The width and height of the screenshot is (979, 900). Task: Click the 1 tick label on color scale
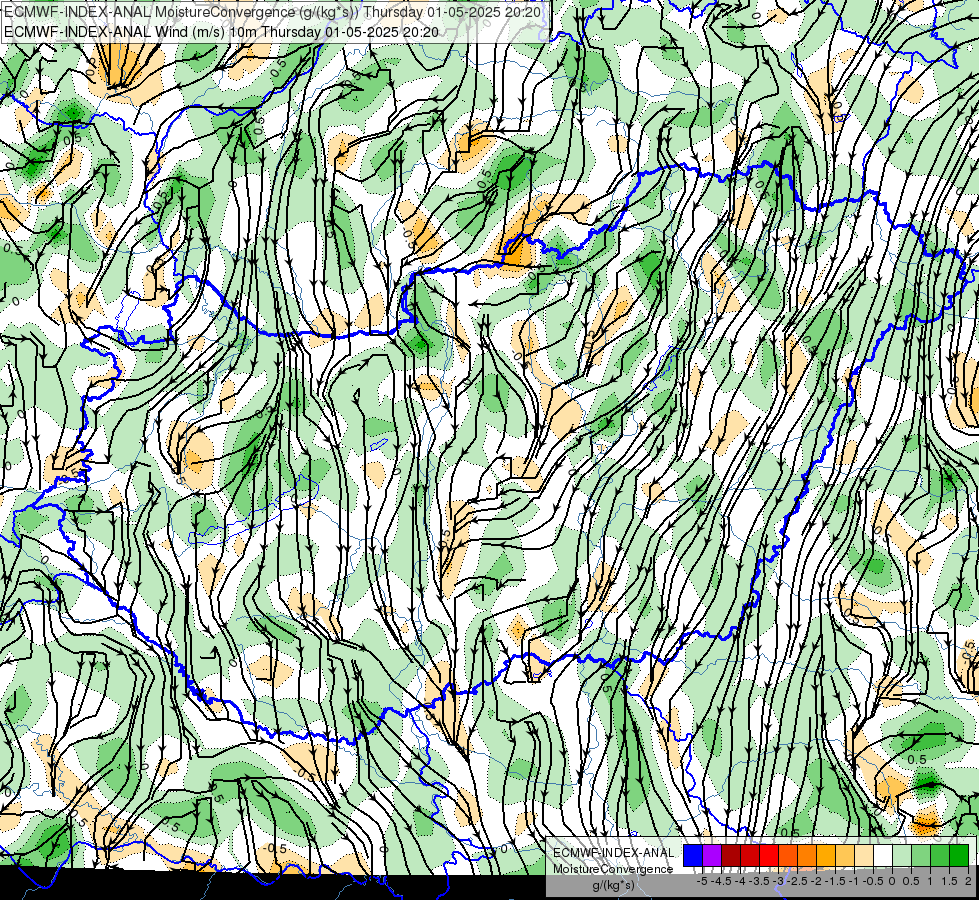[x=930, y=881]
